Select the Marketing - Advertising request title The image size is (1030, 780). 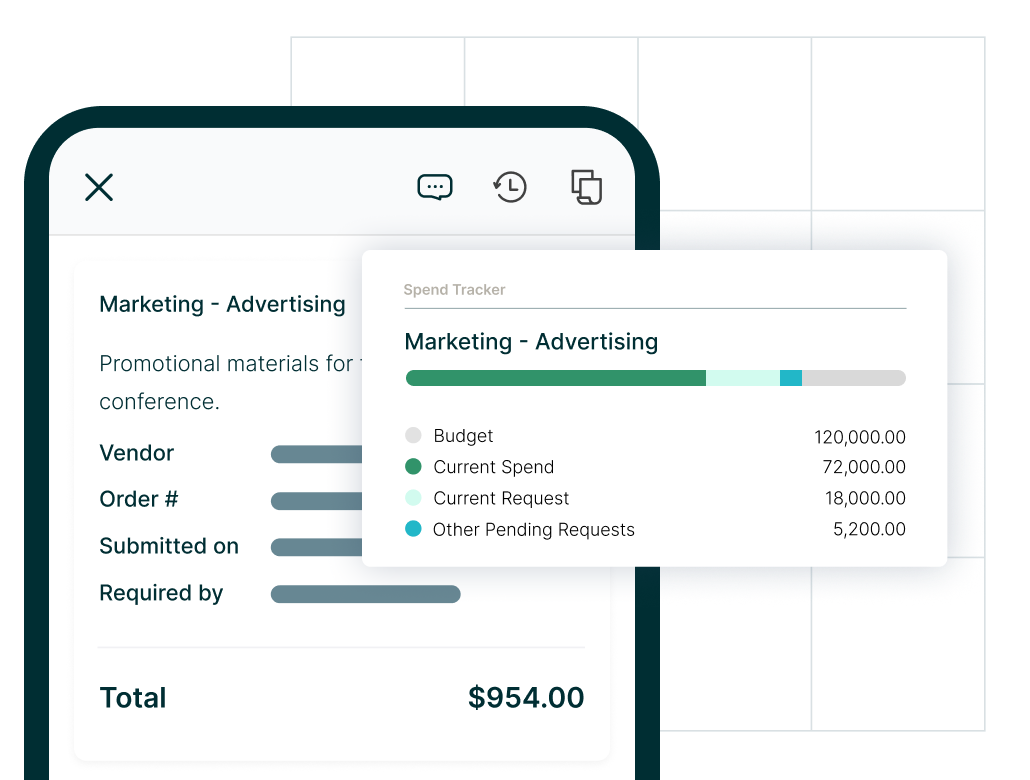pyautogui.click(x=222, y=304)
